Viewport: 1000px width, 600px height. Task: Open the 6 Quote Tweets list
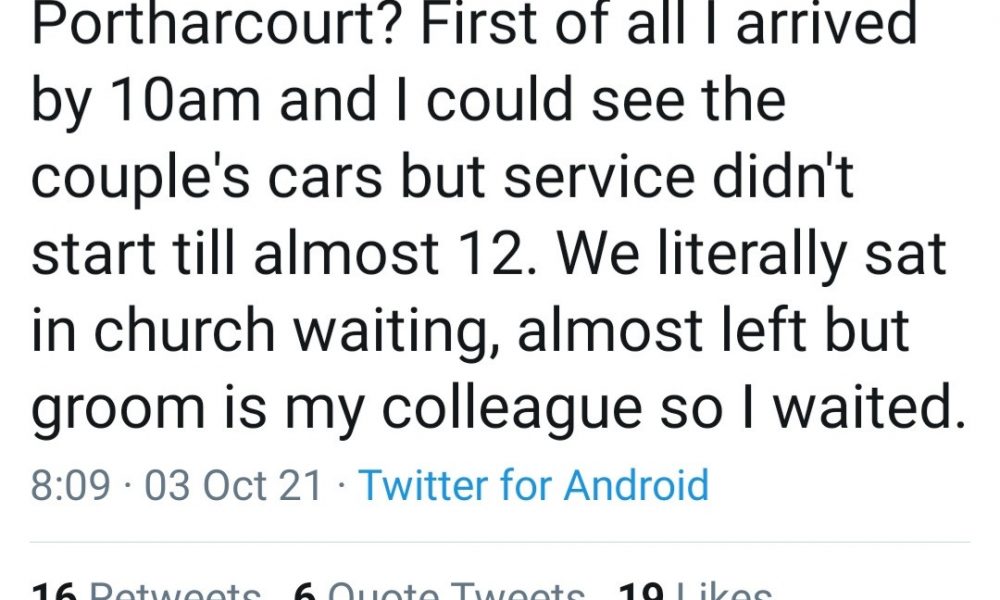click(440, 592)
